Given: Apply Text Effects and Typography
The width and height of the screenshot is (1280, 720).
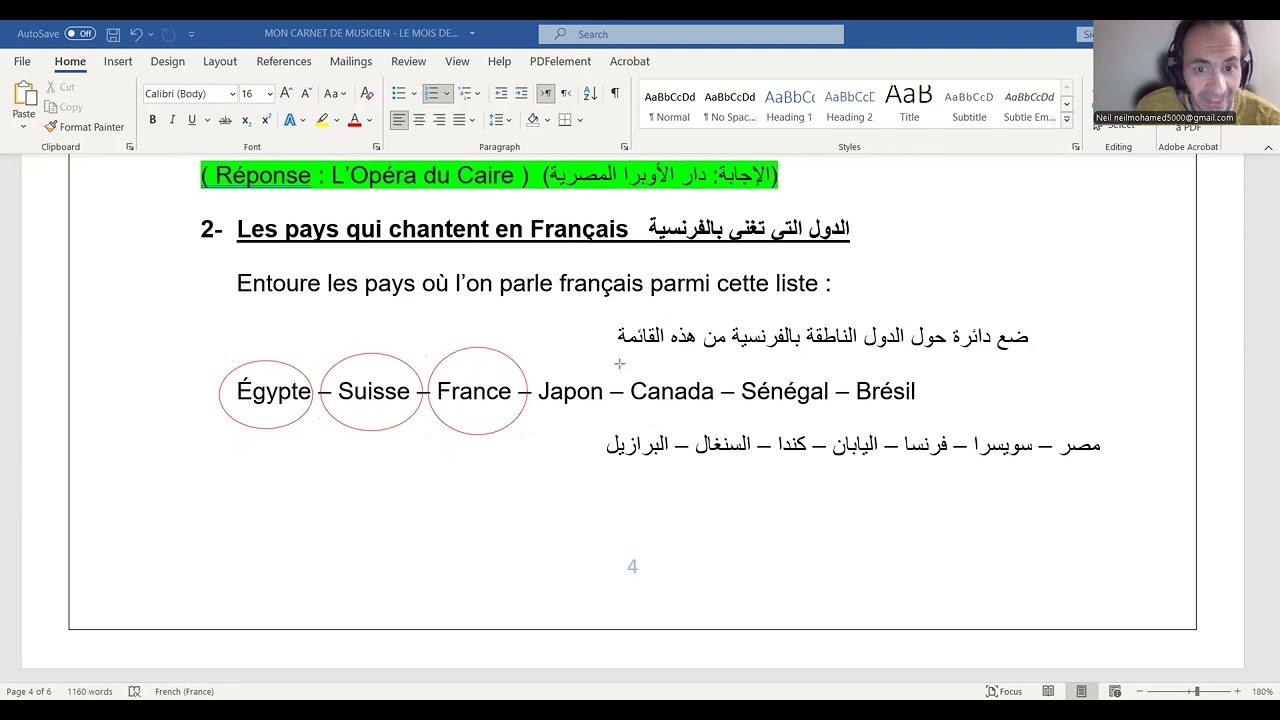Looking at the screenshot, I should 290,120.
